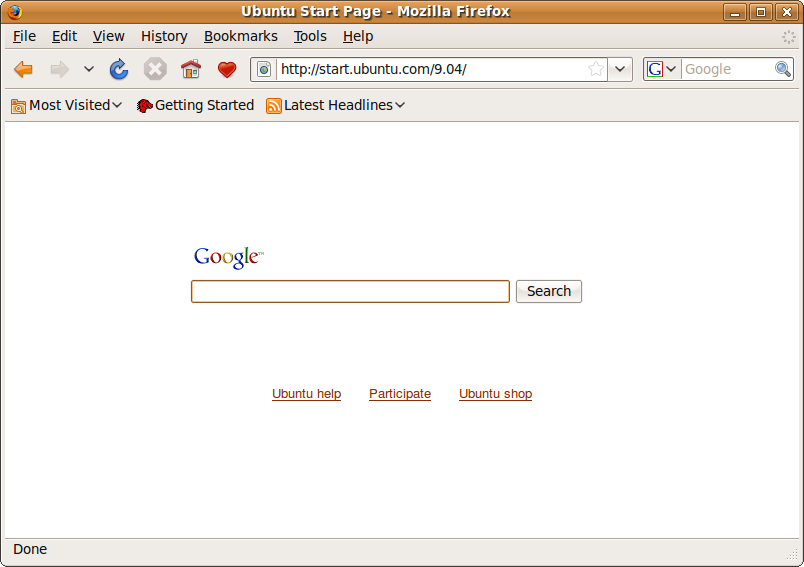Open the recent pages history dropdown
The width and height of the screenshot is (804, 567).
point(88,69)
